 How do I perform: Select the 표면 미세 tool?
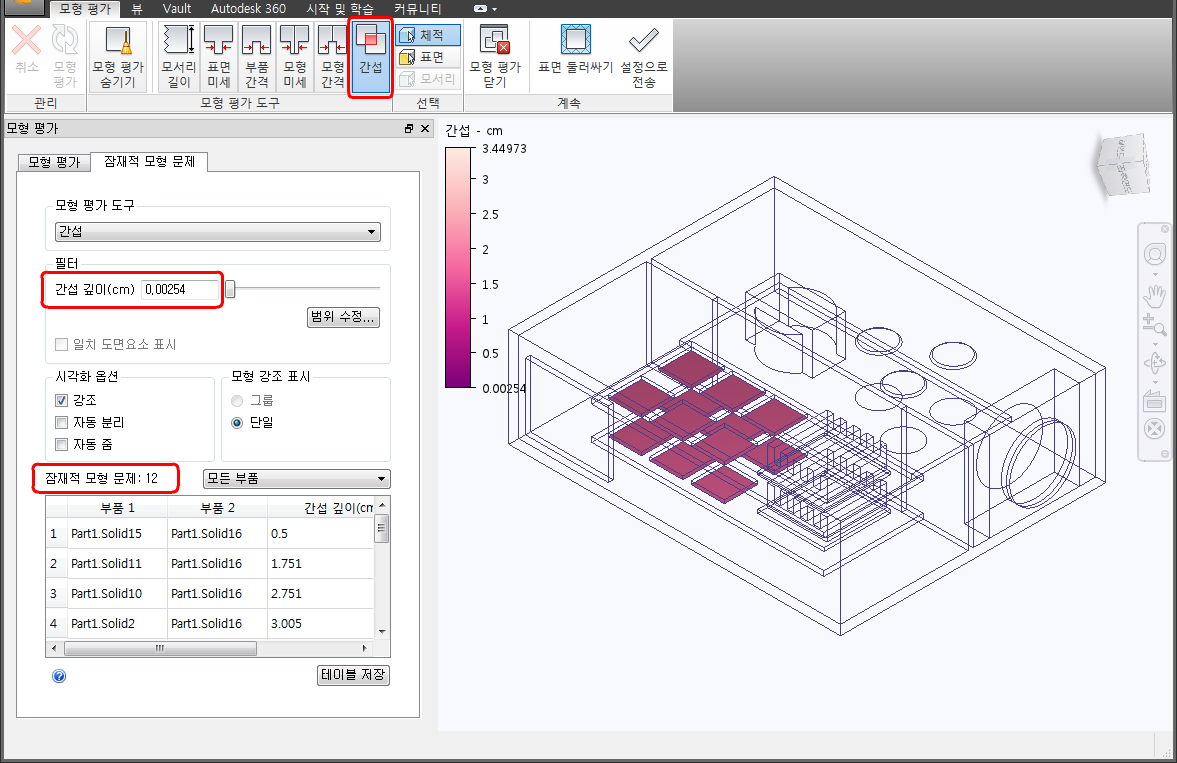point(218,57)
